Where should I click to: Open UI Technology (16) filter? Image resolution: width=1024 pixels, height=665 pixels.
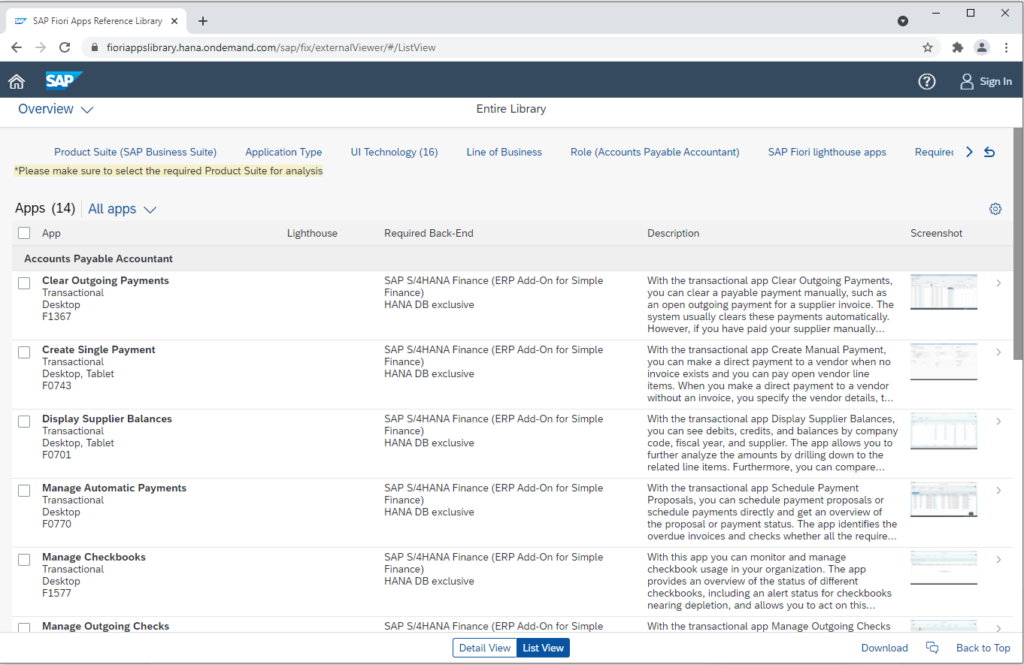pyautogui.click(x=394, y=152)
